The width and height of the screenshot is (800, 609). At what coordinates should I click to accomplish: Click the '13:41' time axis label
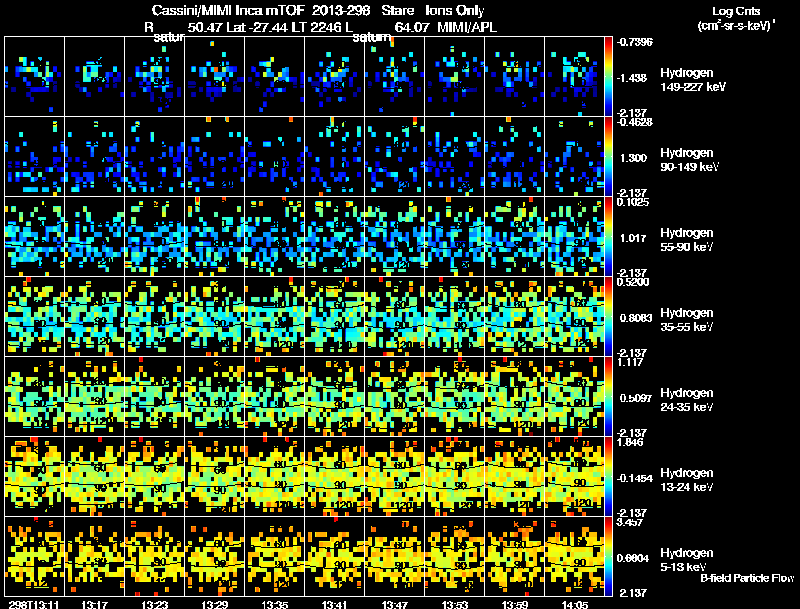point(335,604)
